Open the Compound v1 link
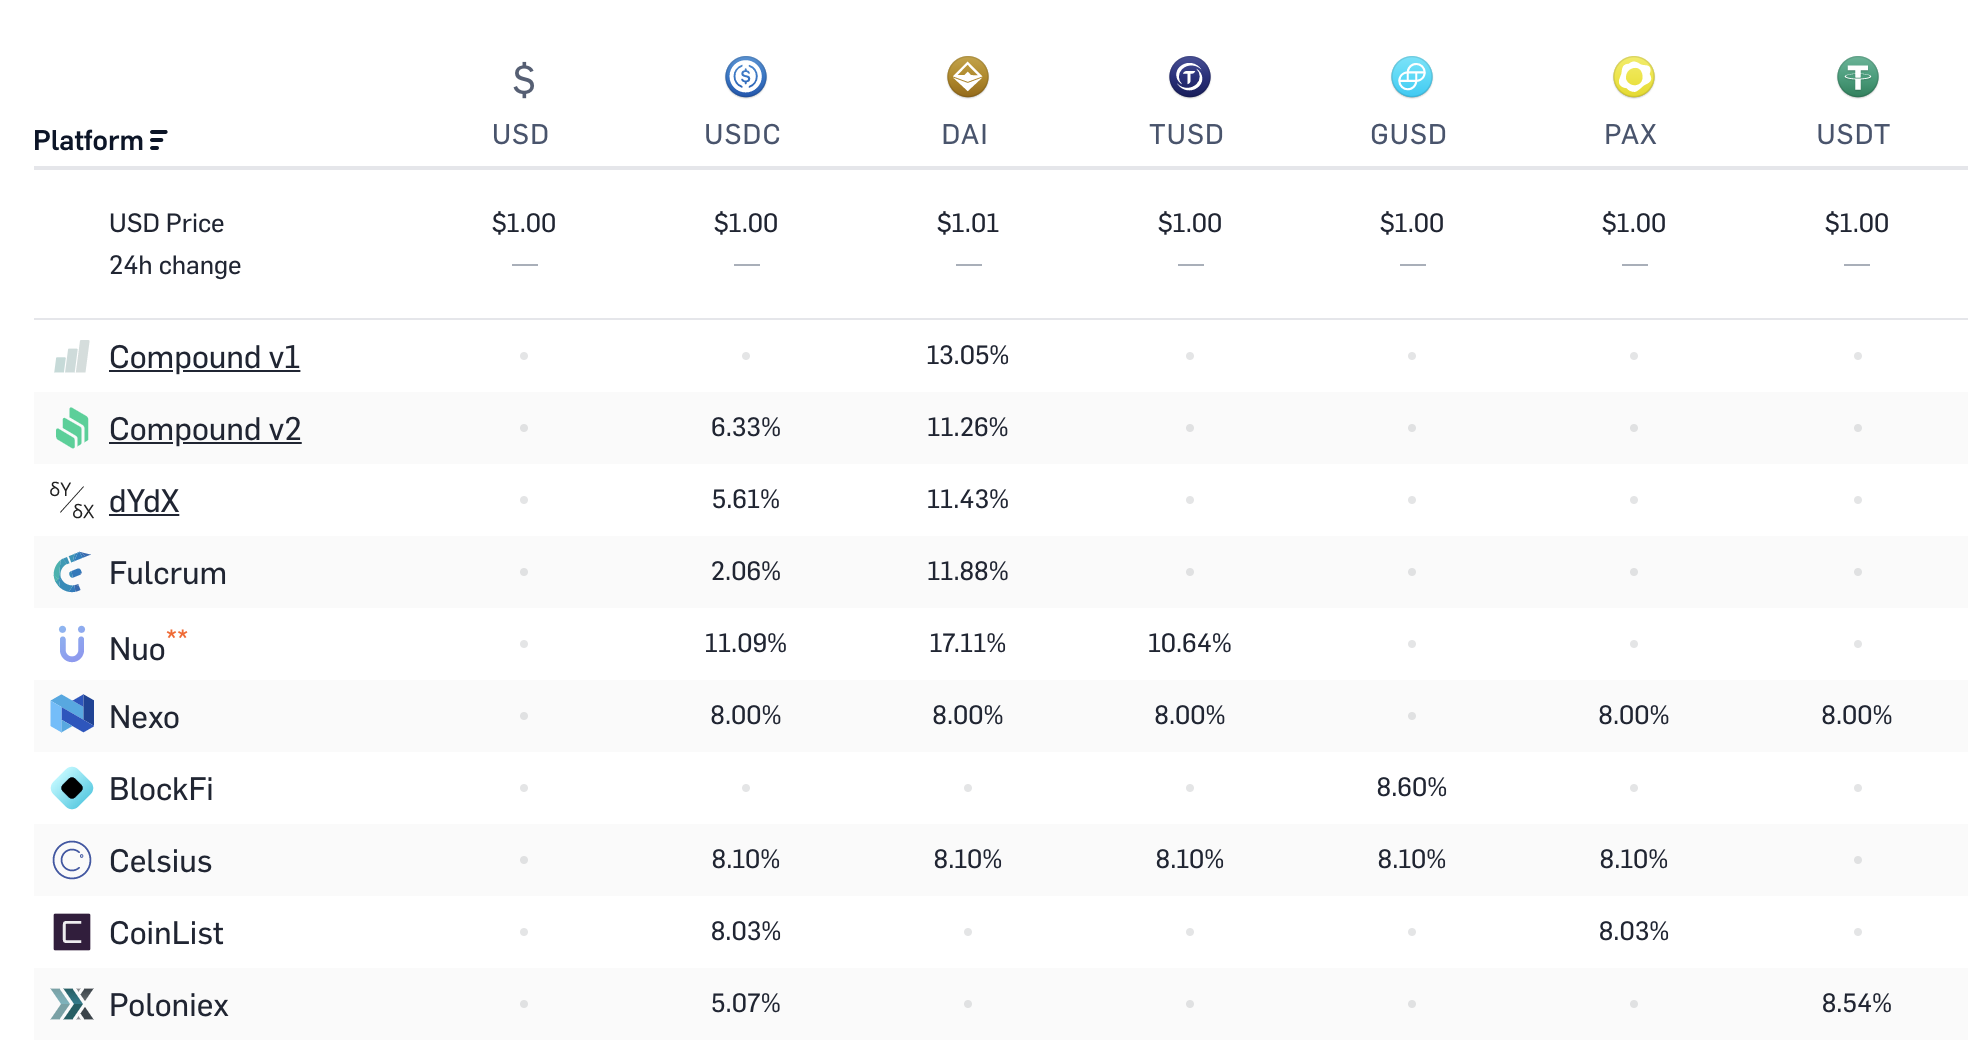Image resolution: width=1968 pixels, height=1050 pixels. click(204, 357)
